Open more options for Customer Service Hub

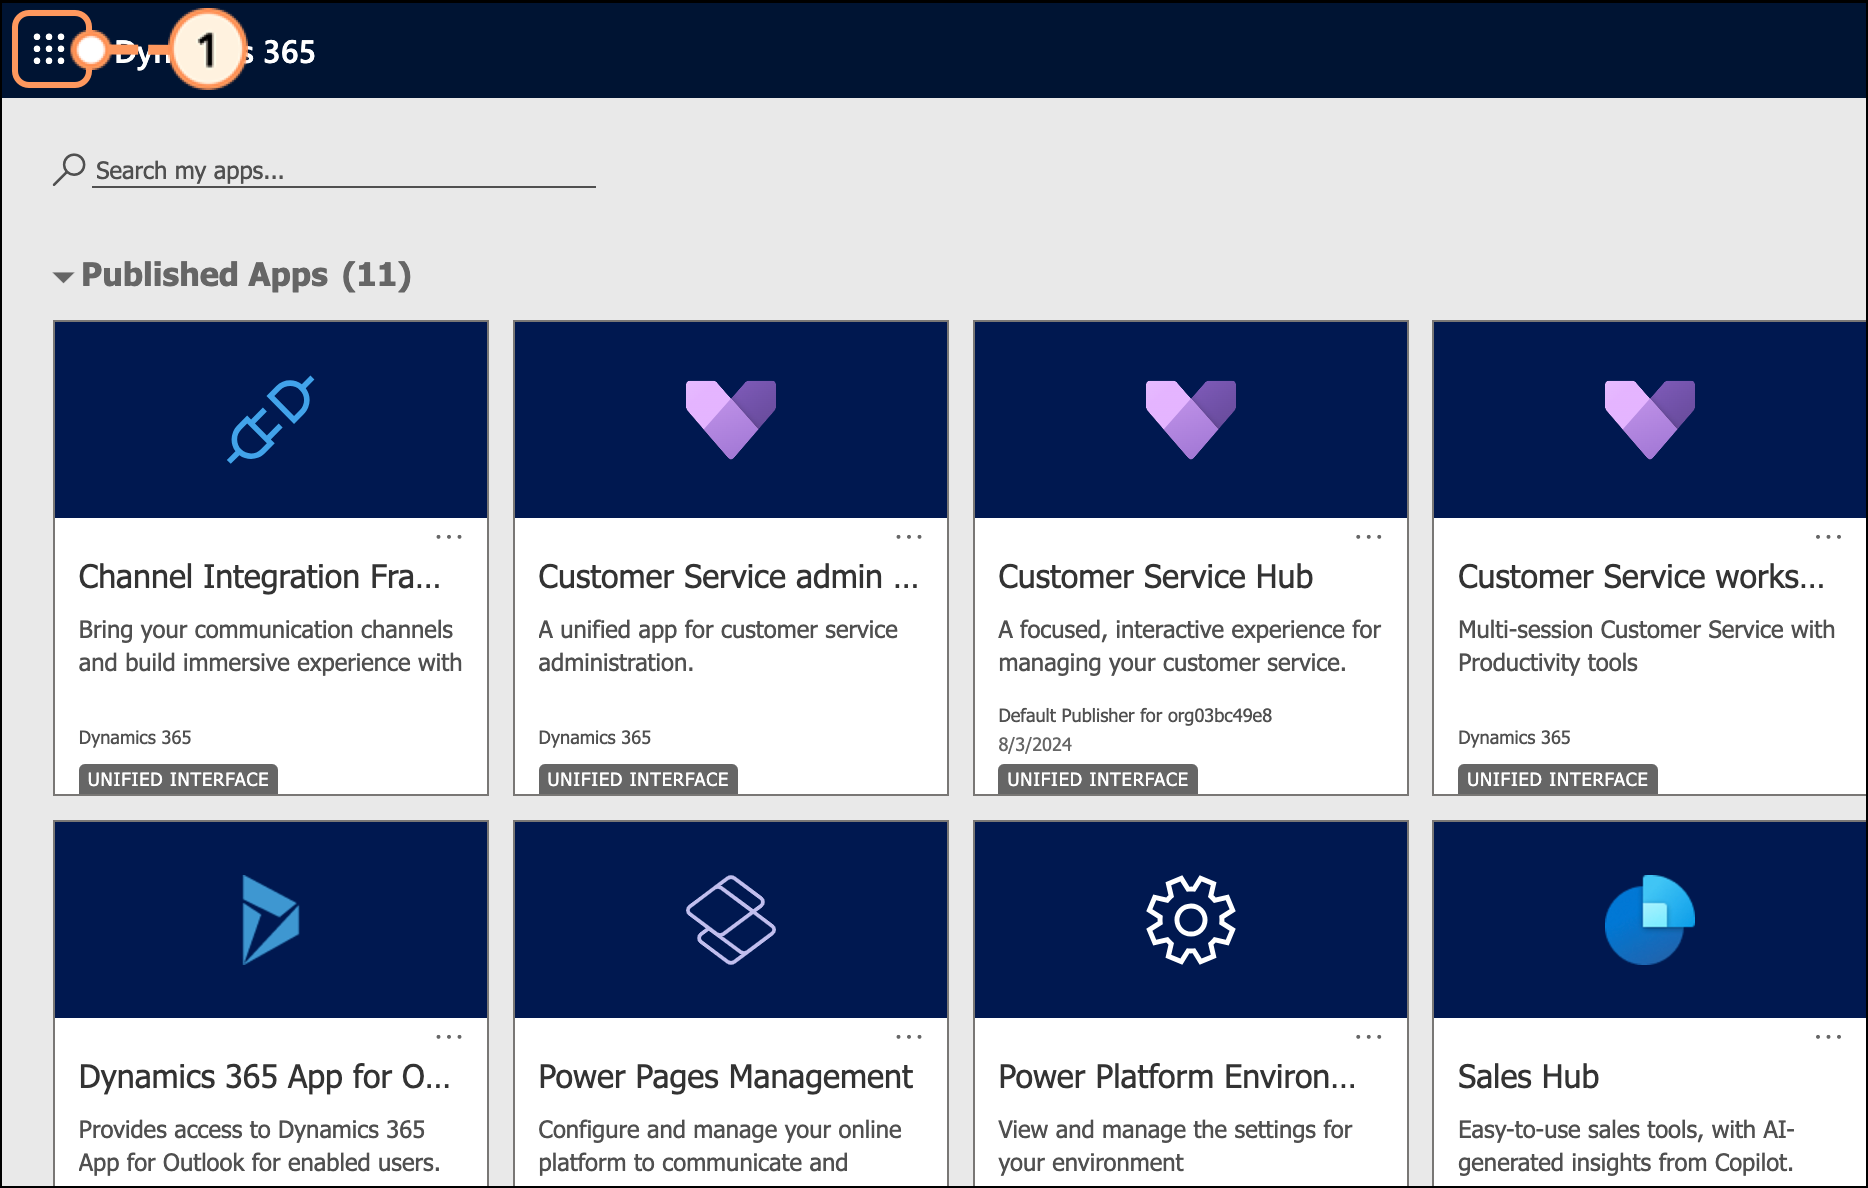[1369, 537]
